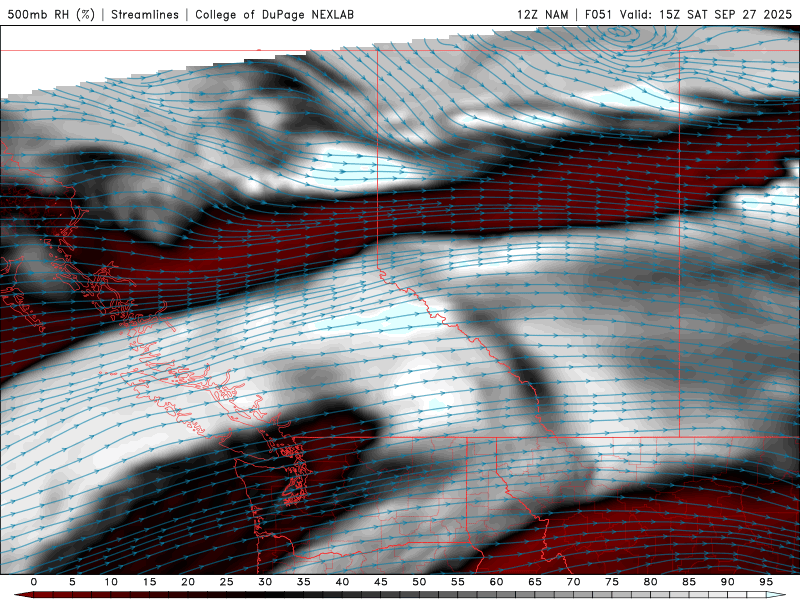Select the "55" tick label on the color scale
This screenshot has width=800, height=600.
(x=458, y=582)
